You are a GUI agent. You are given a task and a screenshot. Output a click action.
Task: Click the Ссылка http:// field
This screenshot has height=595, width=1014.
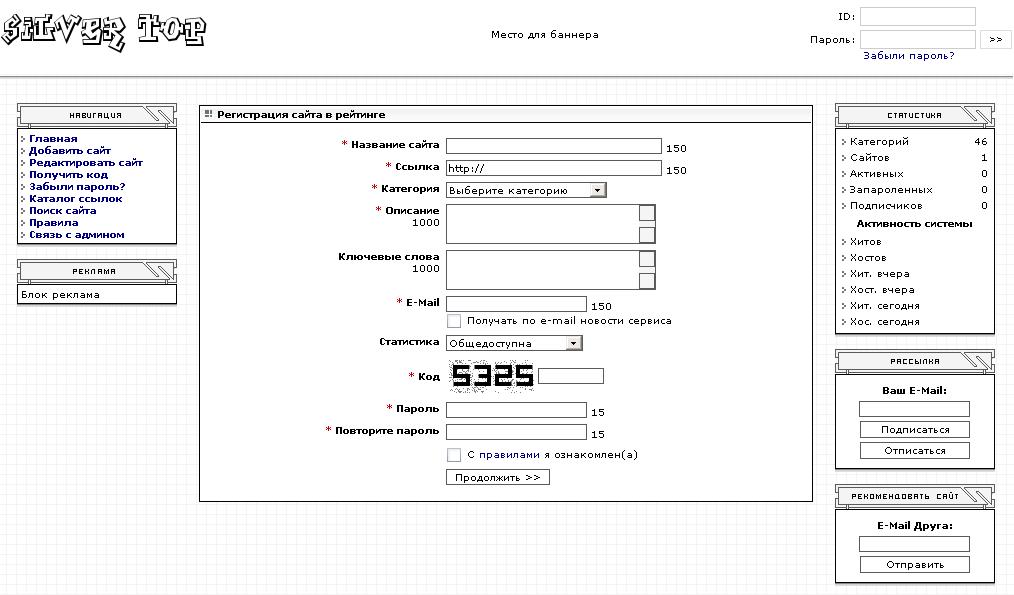coord(554,168)
